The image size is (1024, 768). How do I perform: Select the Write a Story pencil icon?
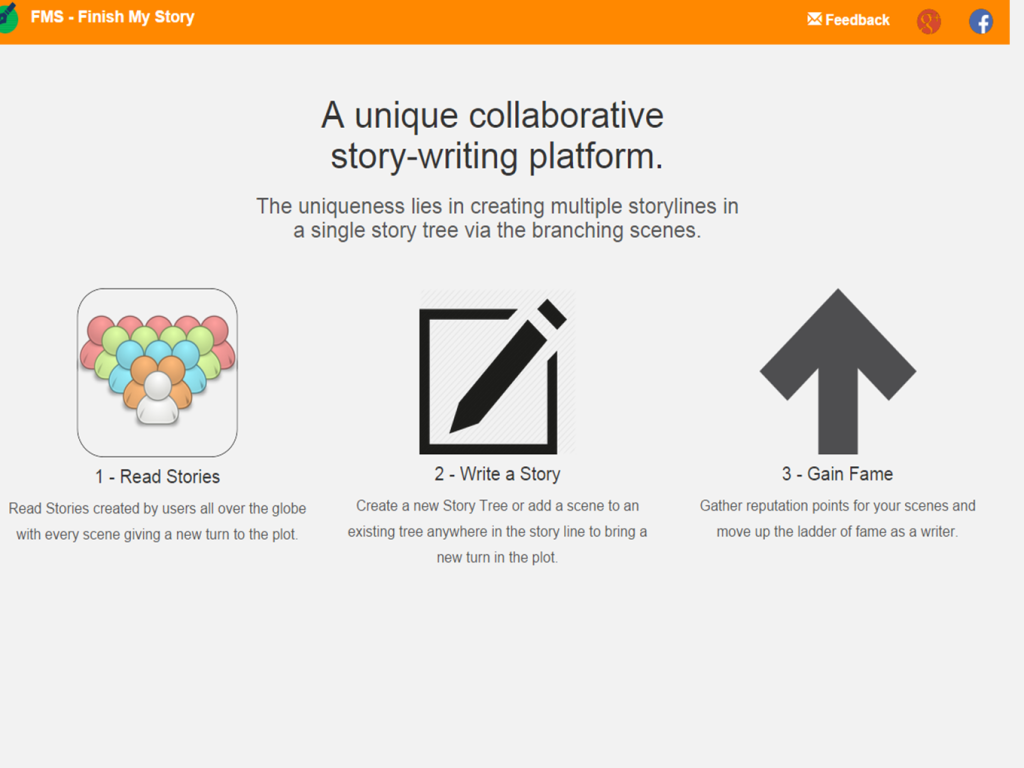pos(496,370)
